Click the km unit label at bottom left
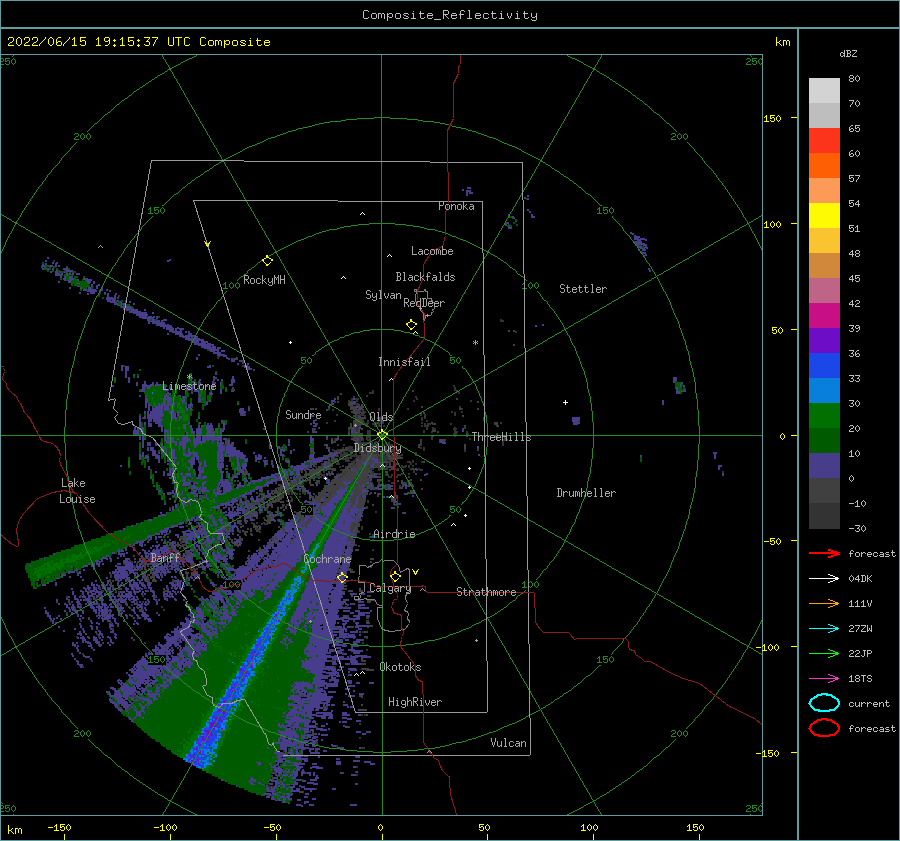 pyautogui.click(x=14, y=830)
